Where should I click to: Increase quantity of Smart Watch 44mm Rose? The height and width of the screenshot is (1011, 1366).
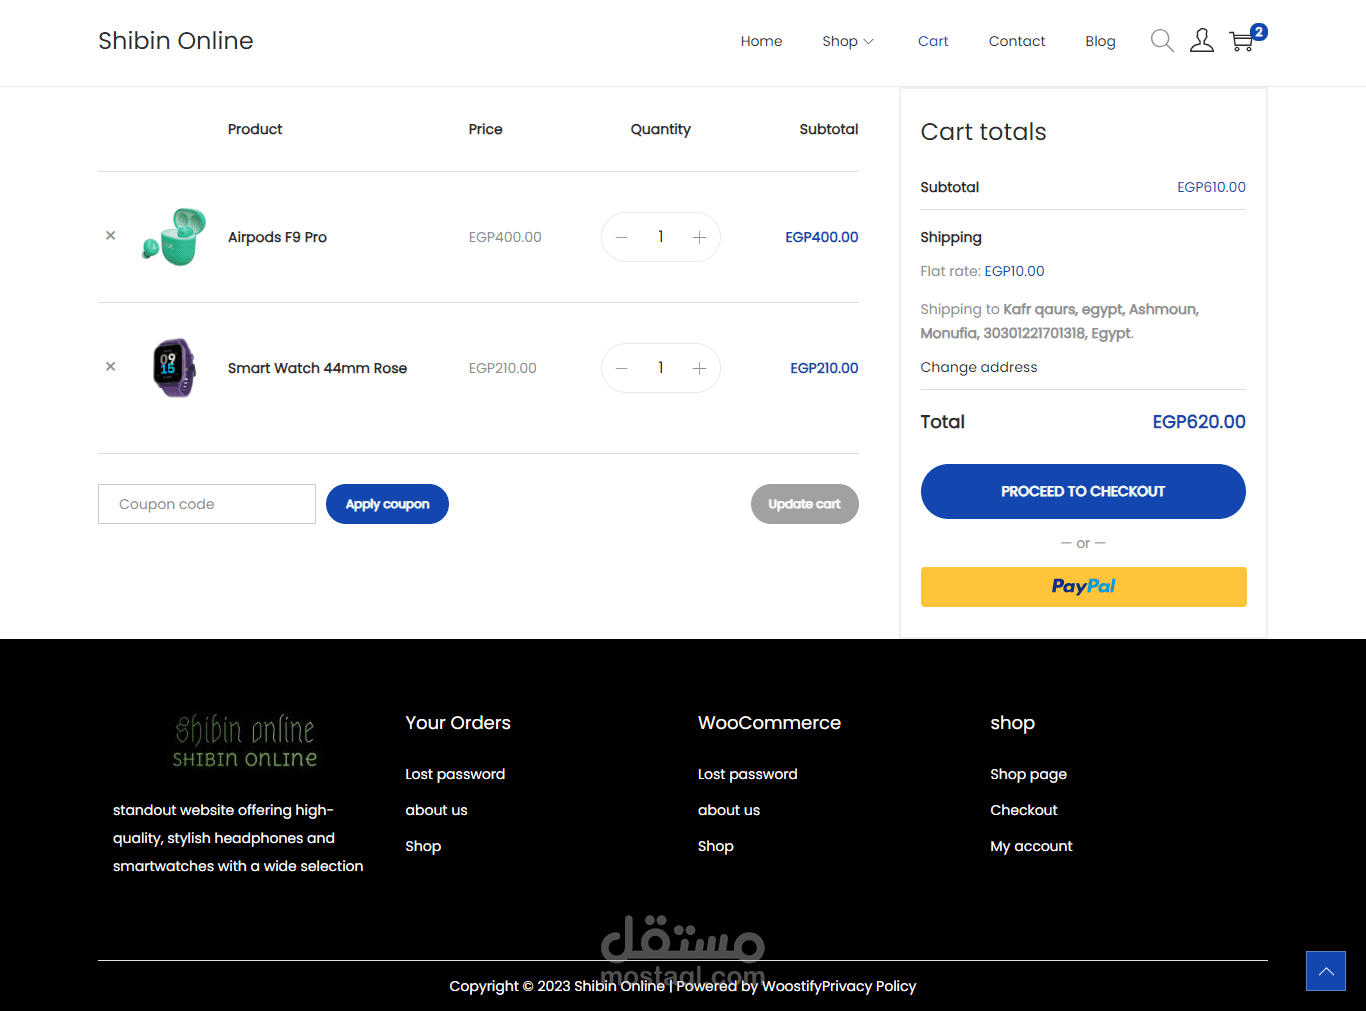coord(699,368)
